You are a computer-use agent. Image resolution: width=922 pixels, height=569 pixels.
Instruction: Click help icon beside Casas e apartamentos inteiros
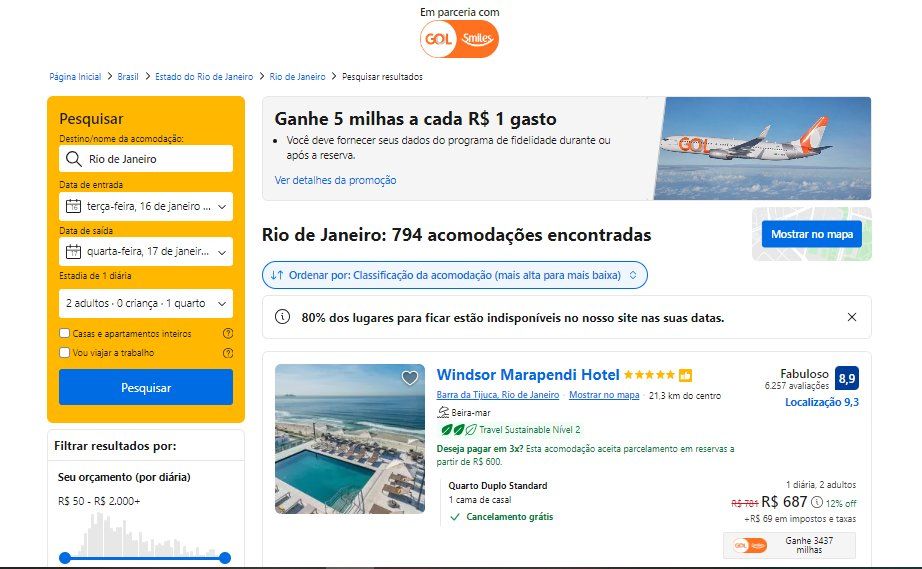tap(228, 333)
